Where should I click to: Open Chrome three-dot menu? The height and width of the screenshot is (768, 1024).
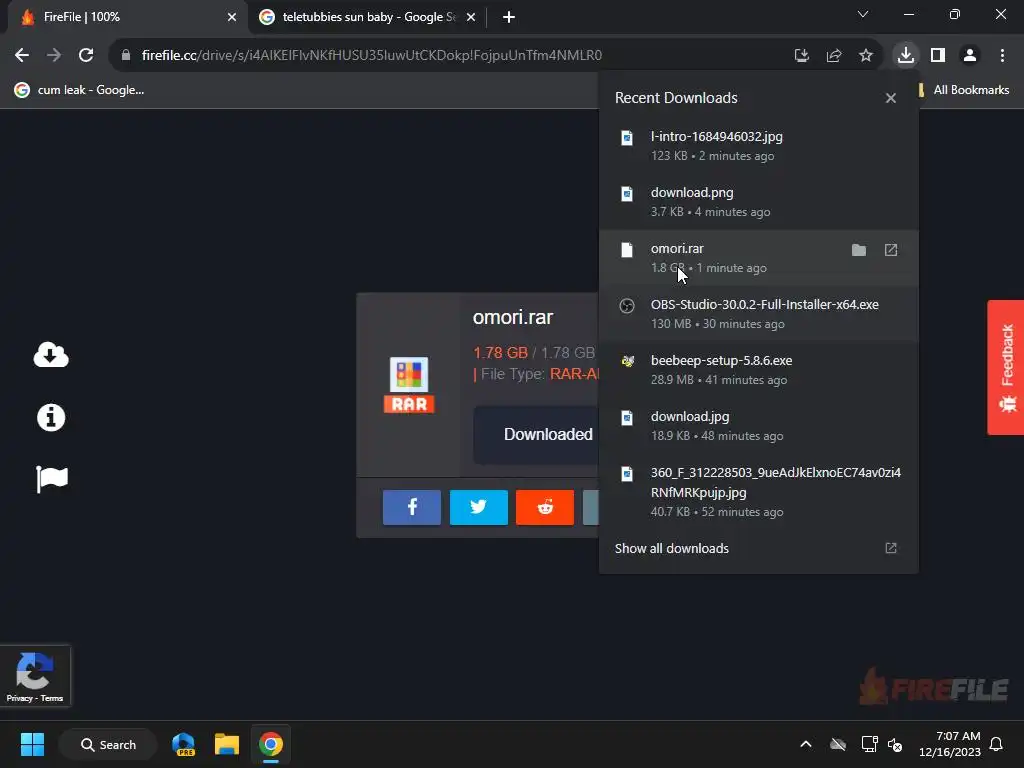[1002, 55]
